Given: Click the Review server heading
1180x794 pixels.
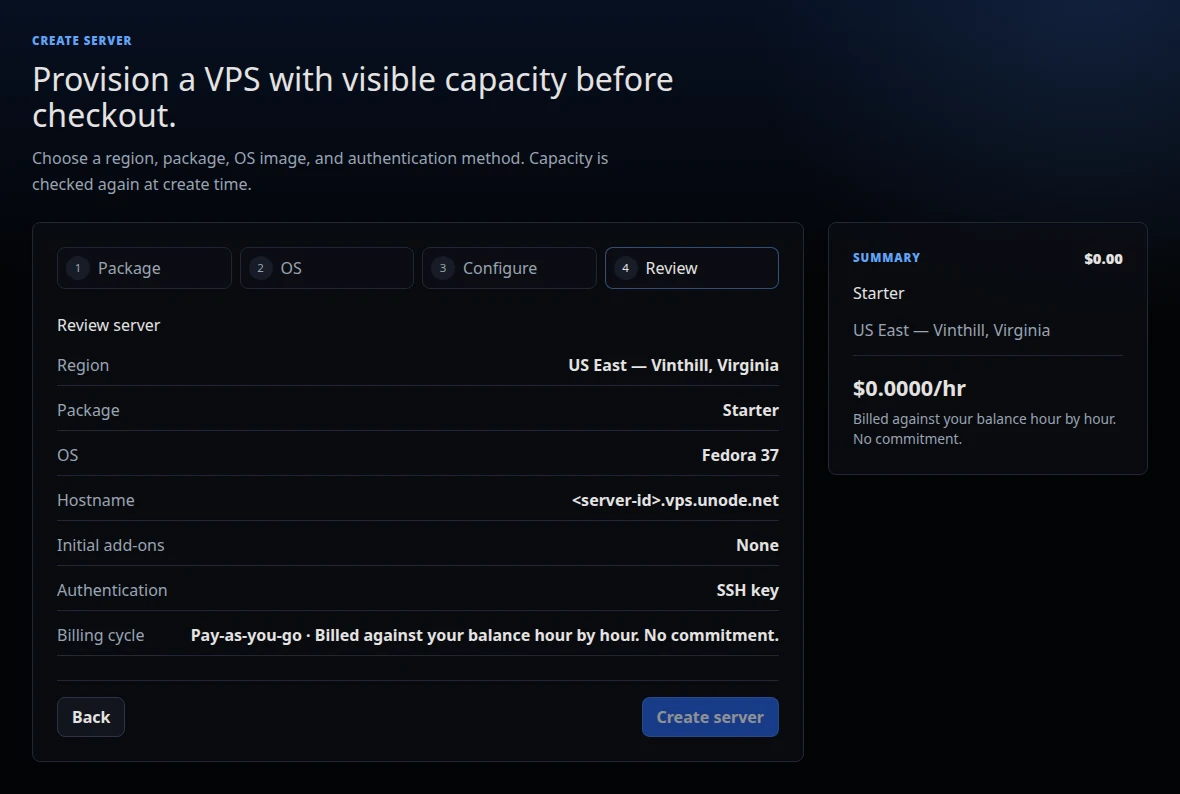Looking at the screenshot, I should [108, 325].
